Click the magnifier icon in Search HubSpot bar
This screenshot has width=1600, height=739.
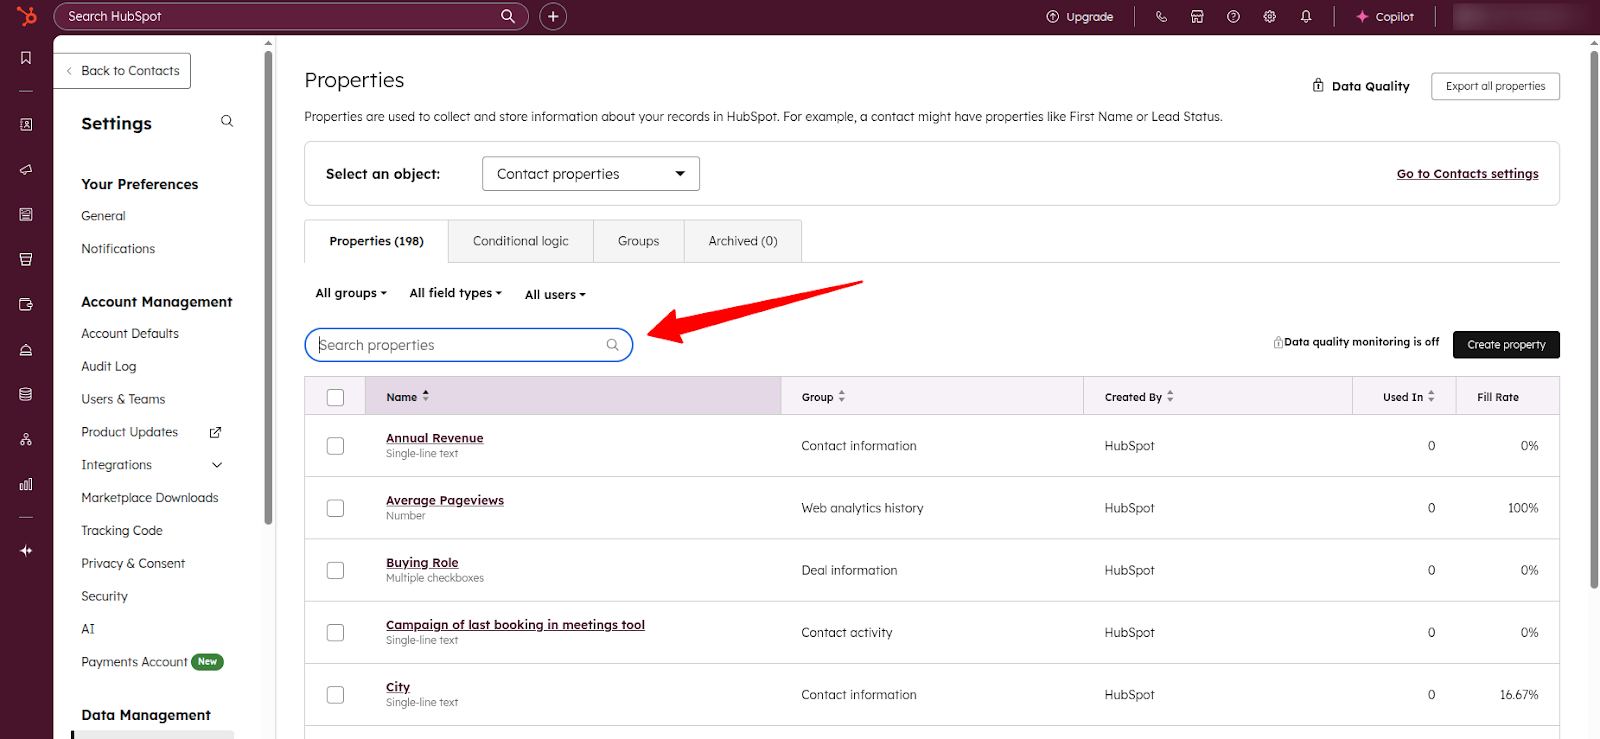[508, 16]
